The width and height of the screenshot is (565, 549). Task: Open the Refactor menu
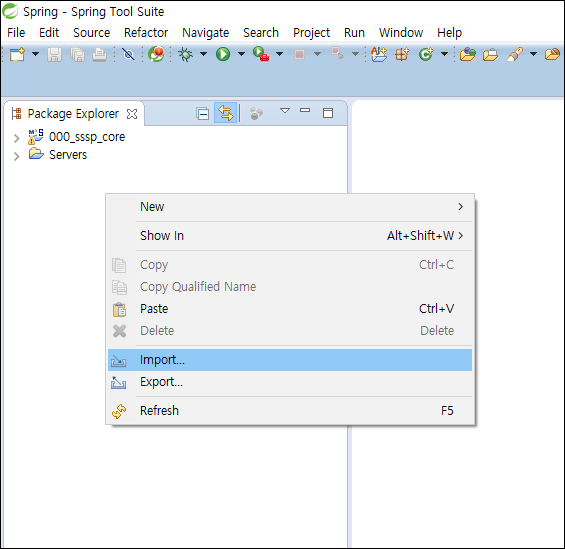point(146,33)
